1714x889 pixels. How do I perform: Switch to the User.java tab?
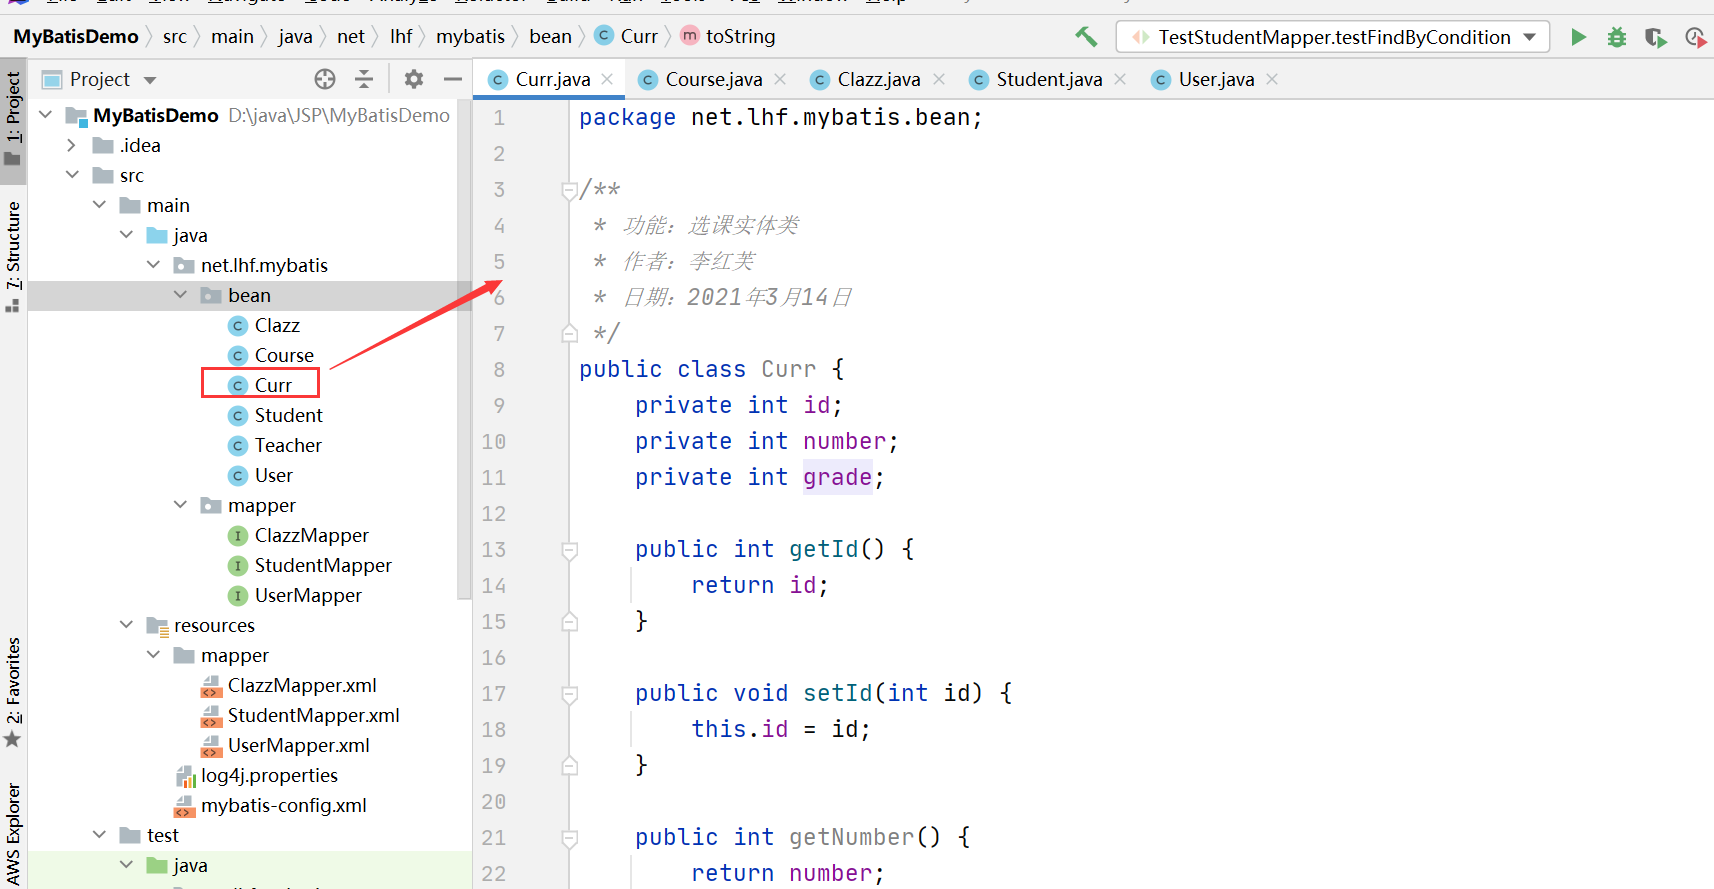pos(1215,79)
